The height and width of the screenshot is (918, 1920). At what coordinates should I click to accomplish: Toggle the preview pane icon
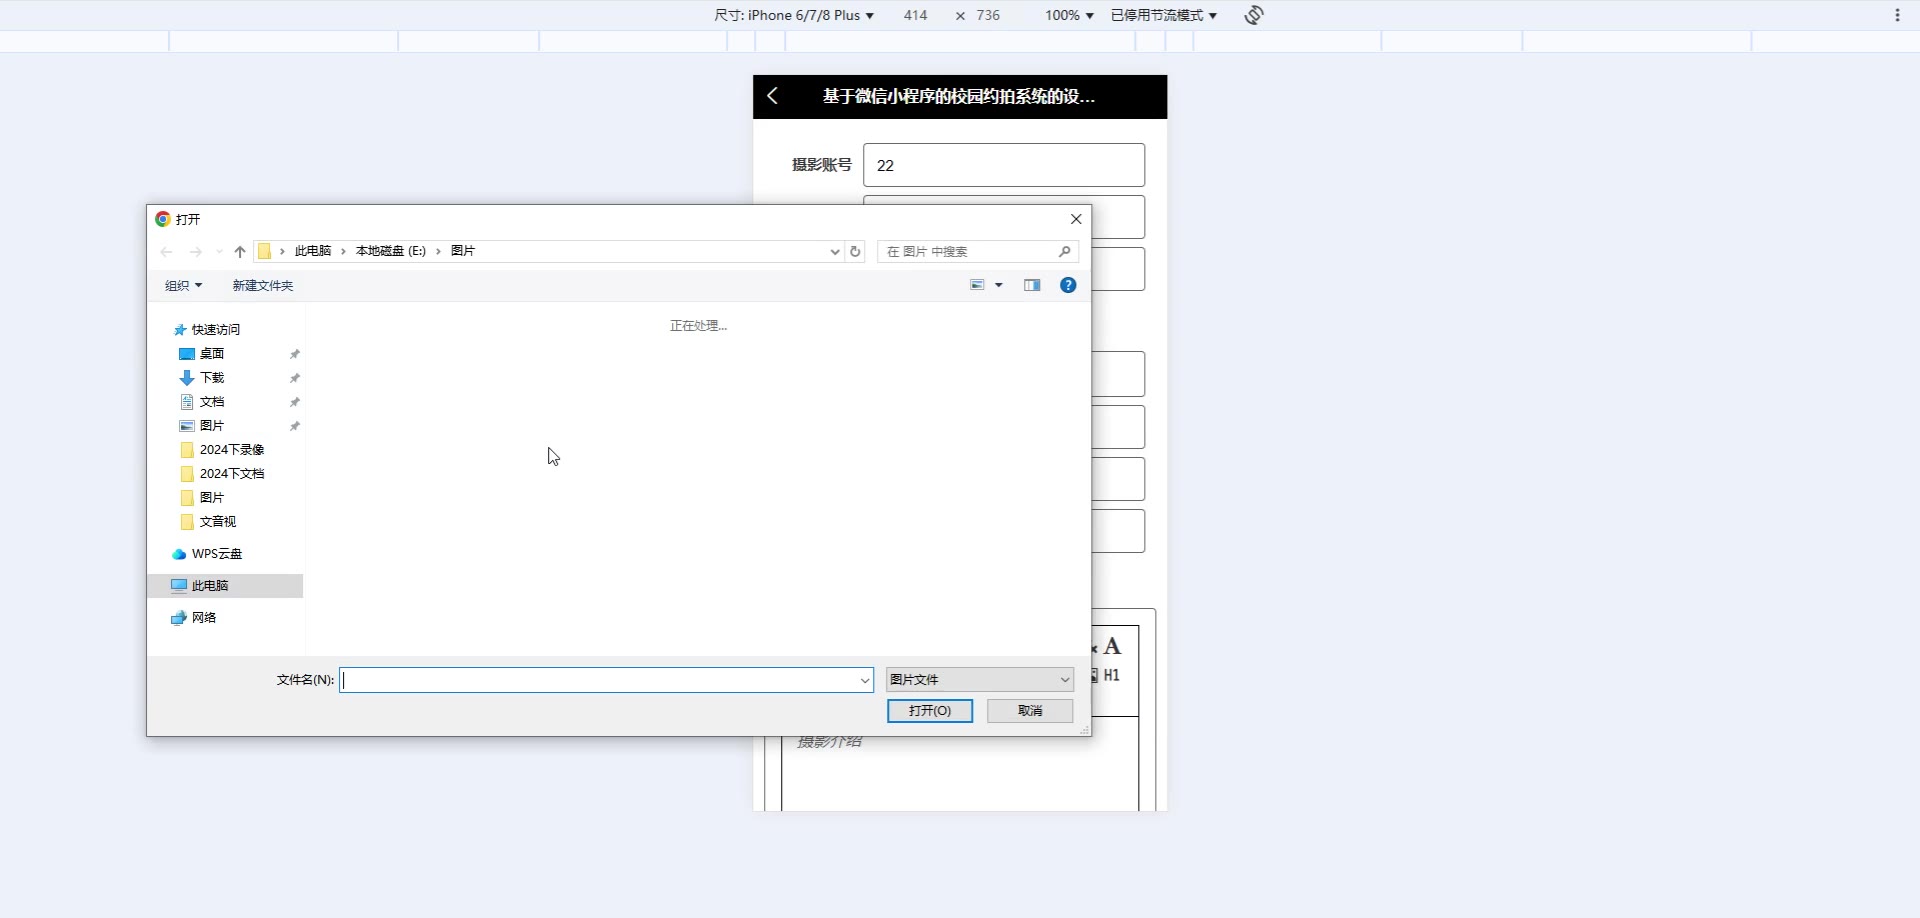point(1032,285)
